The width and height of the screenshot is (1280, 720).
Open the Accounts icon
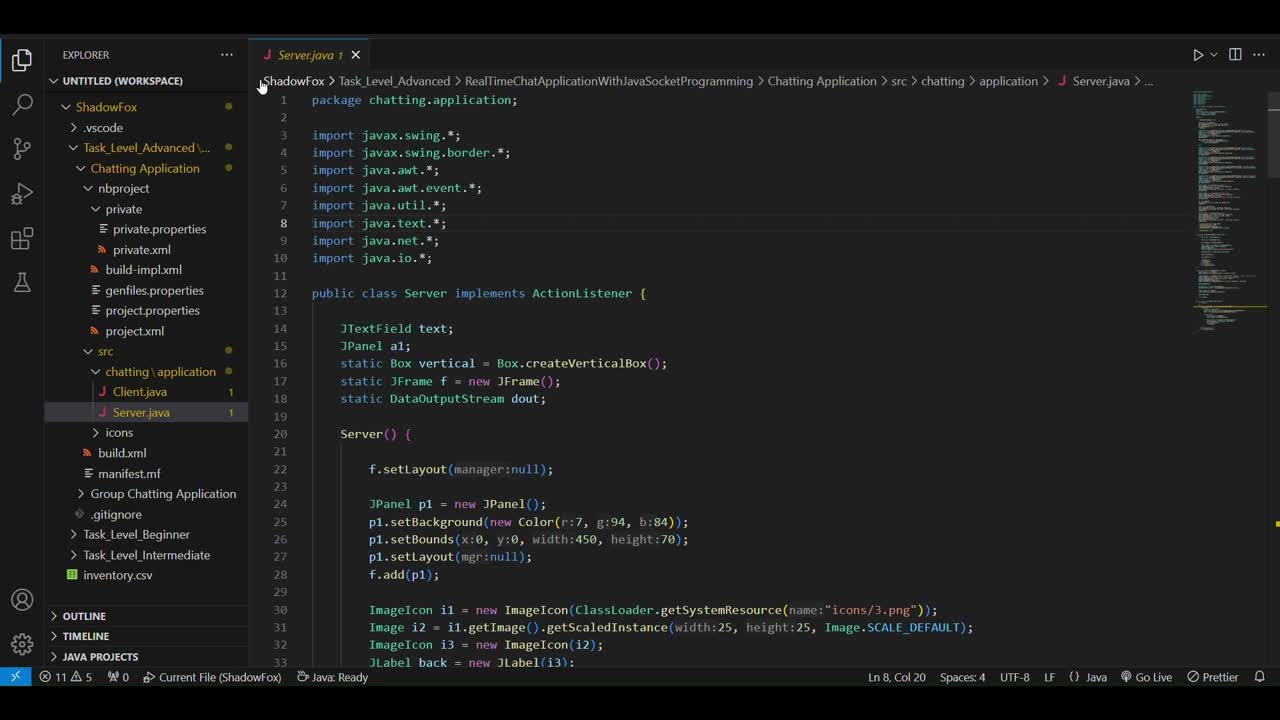point(22,600)
